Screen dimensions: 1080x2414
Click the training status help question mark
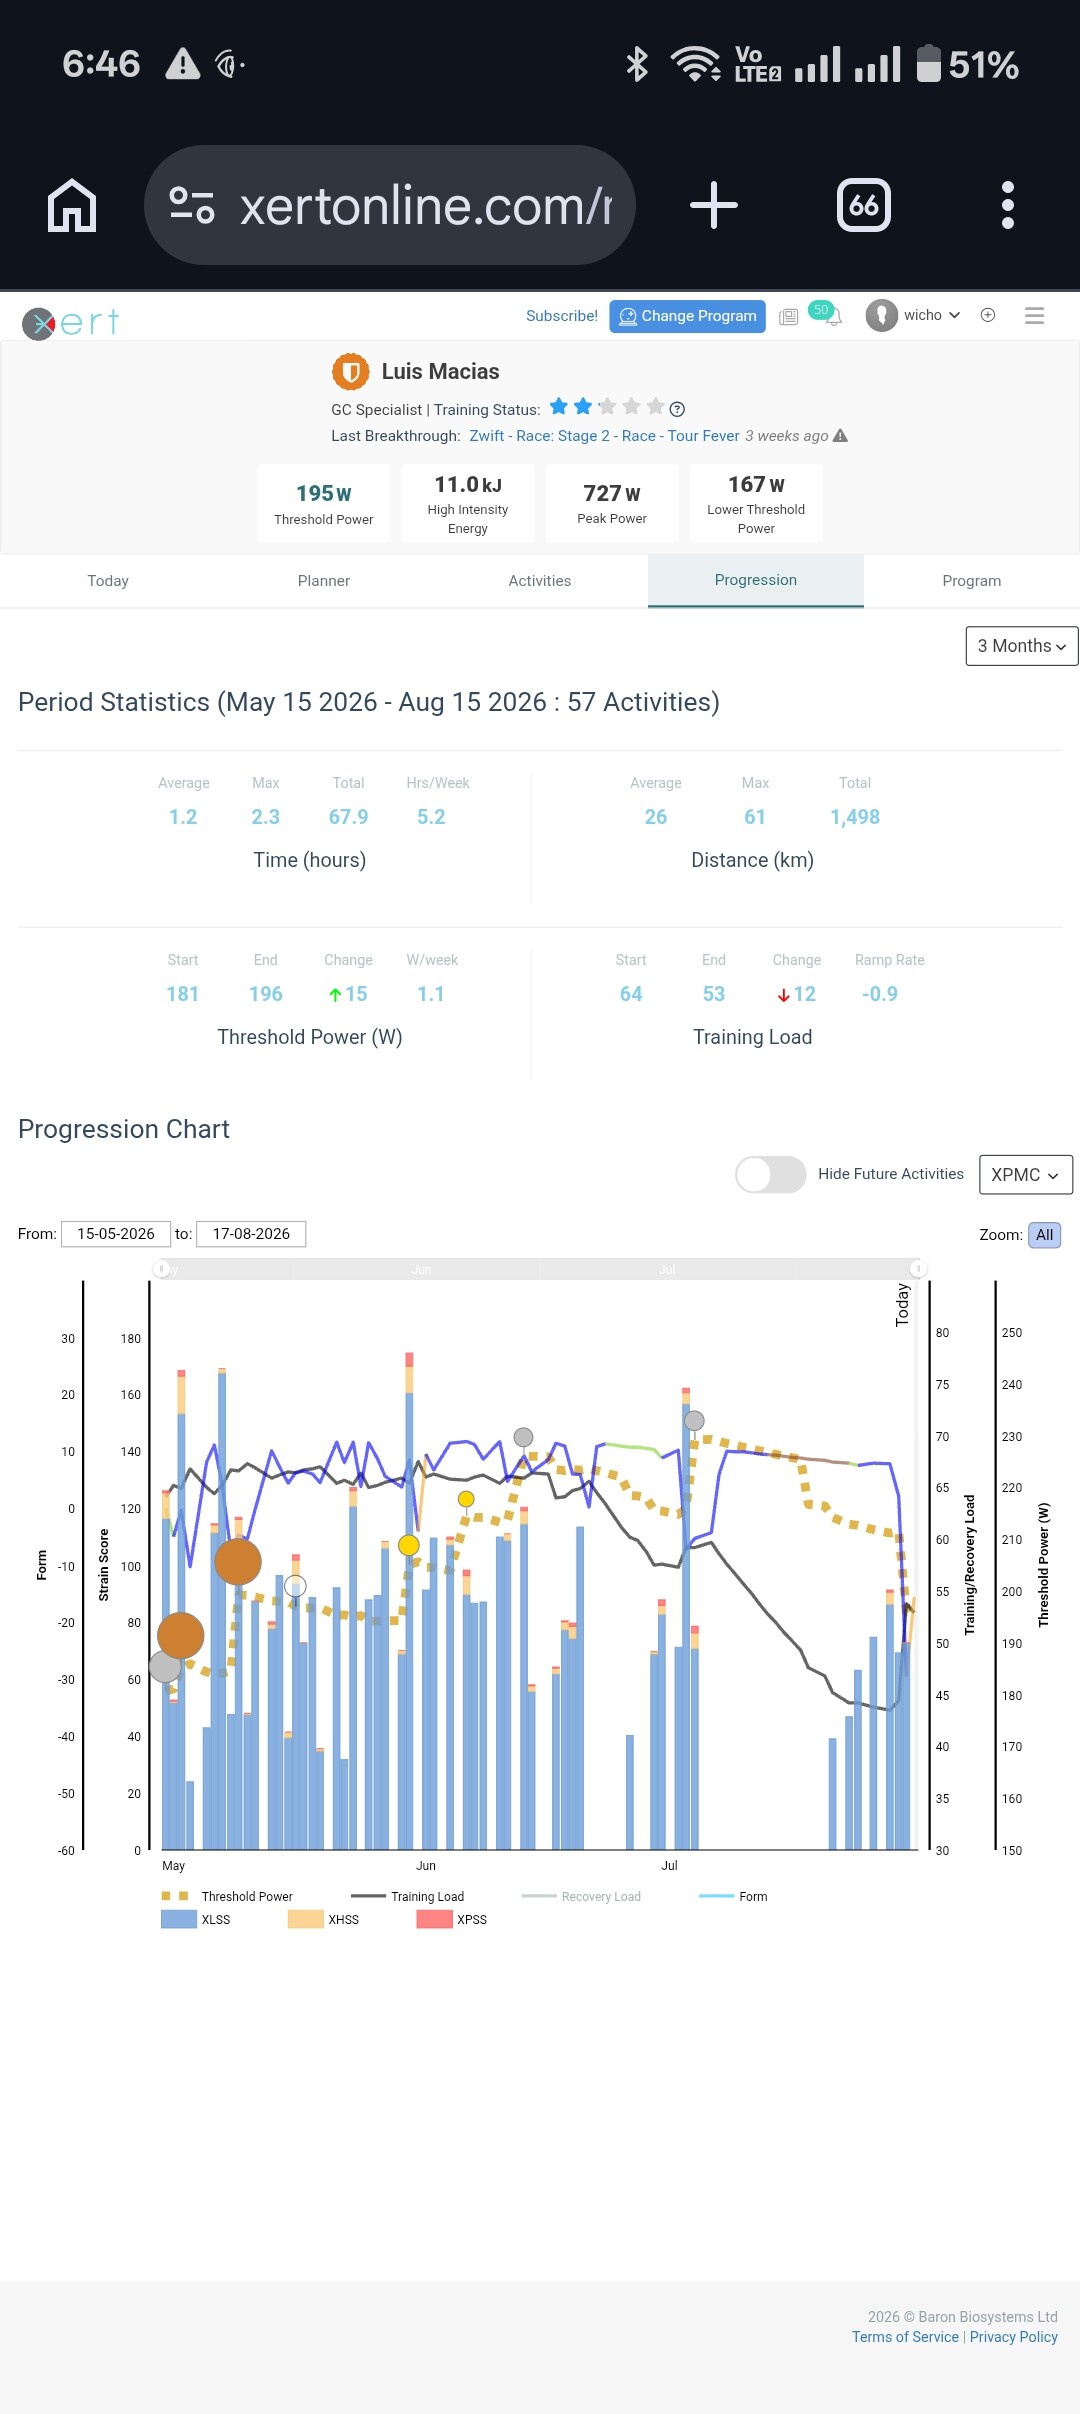[677, 409]
